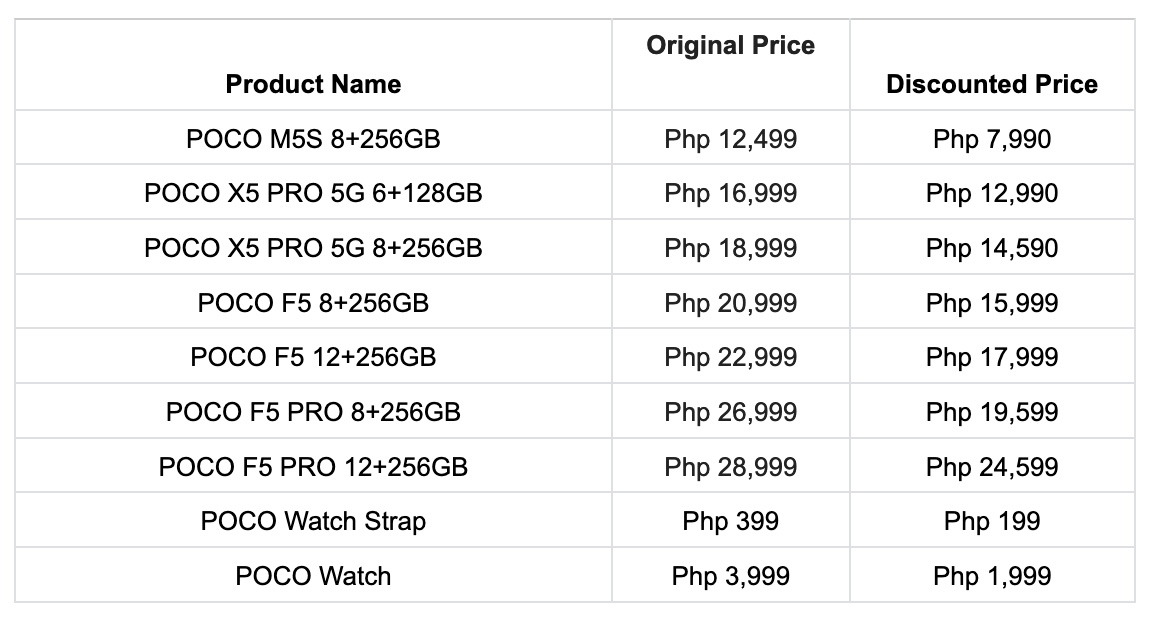The image size is (1154, 618).
Task: Click the Php 19,599 discounted price cell
Action: click(992, 411)
